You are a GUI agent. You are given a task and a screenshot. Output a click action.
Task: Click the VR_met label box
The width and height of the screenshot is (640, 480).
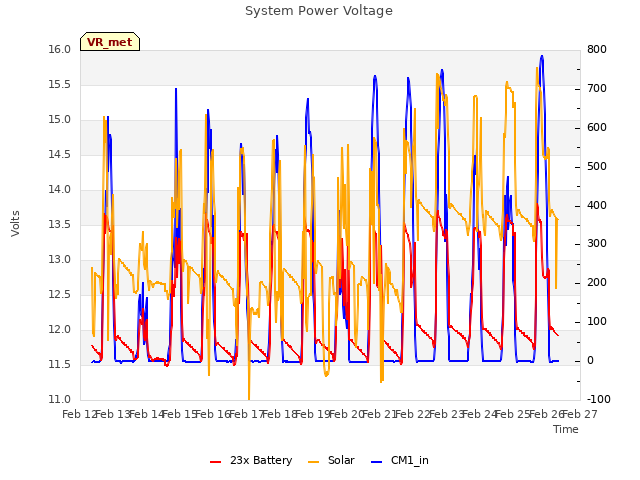[x=110, y=42]
